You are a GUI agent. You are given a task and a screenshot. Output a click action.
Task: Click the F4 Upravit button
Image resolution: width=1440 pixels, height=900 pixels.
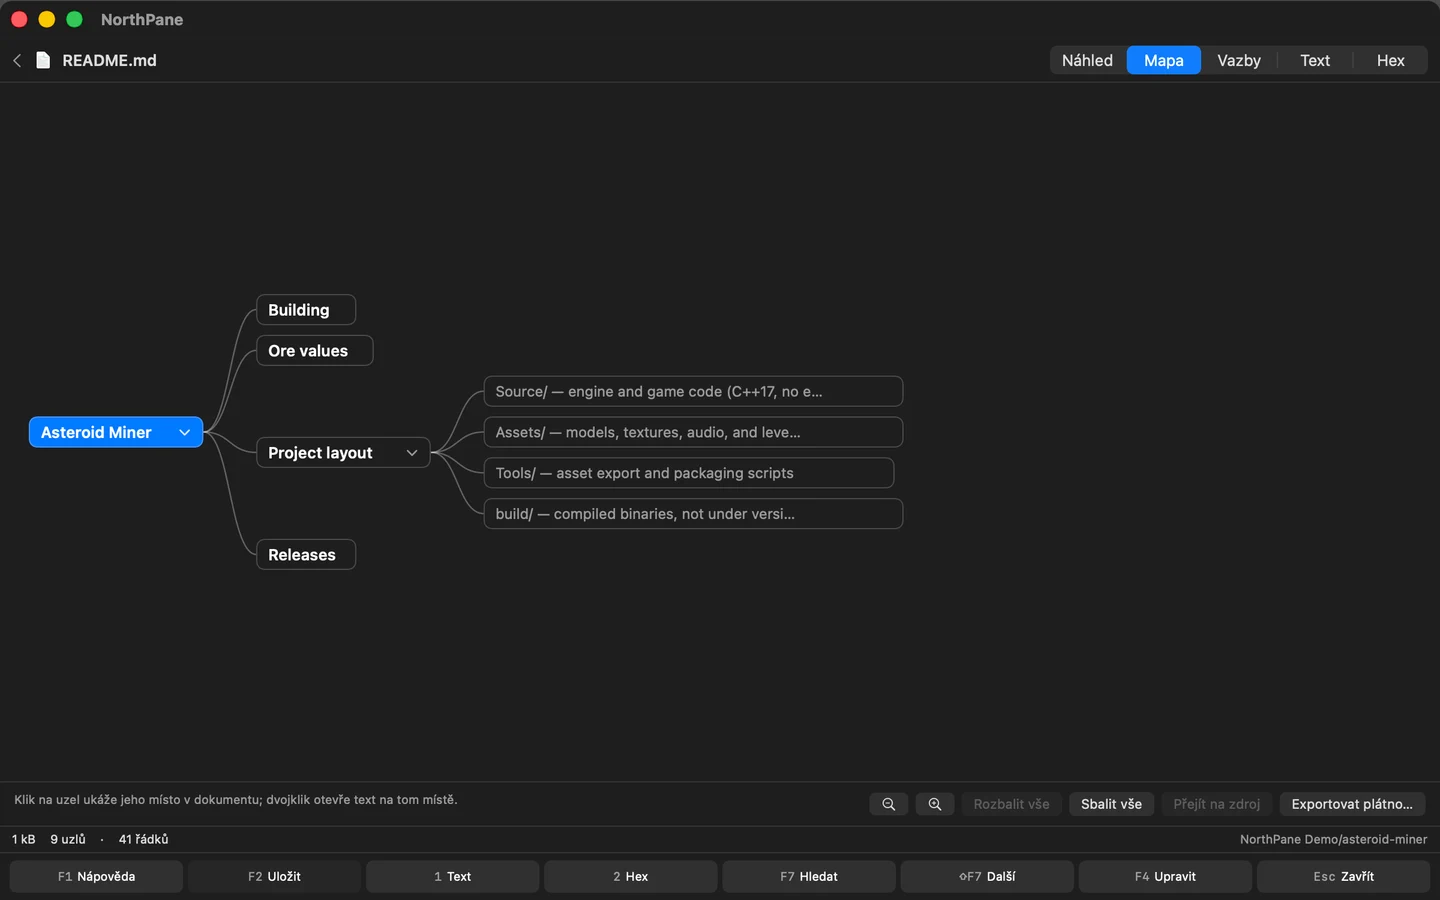(1165, 877)
